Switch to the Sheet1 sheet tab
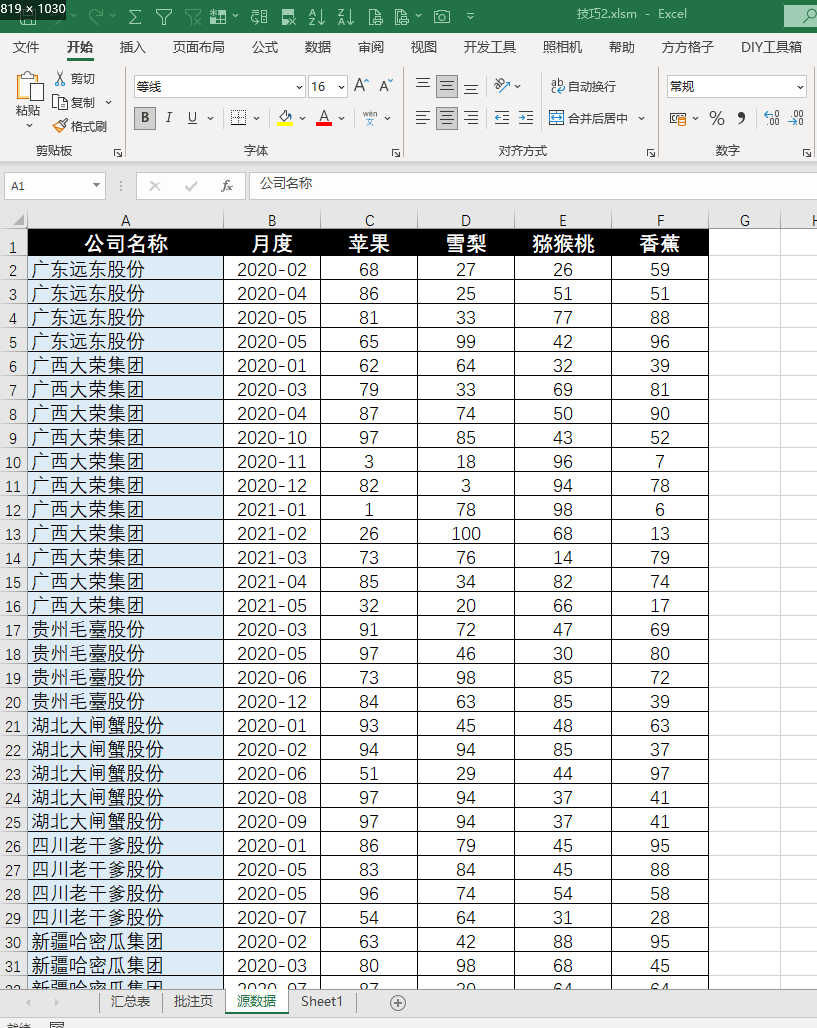 pyautogui.click(x=321, y=1002)
